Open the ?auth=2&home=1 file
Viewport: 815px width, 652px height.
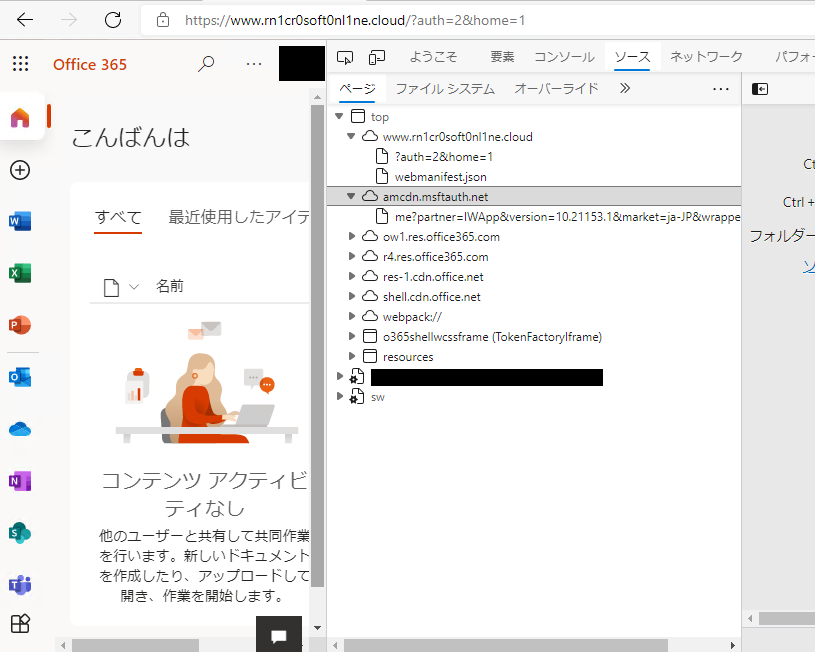(443, 157)
